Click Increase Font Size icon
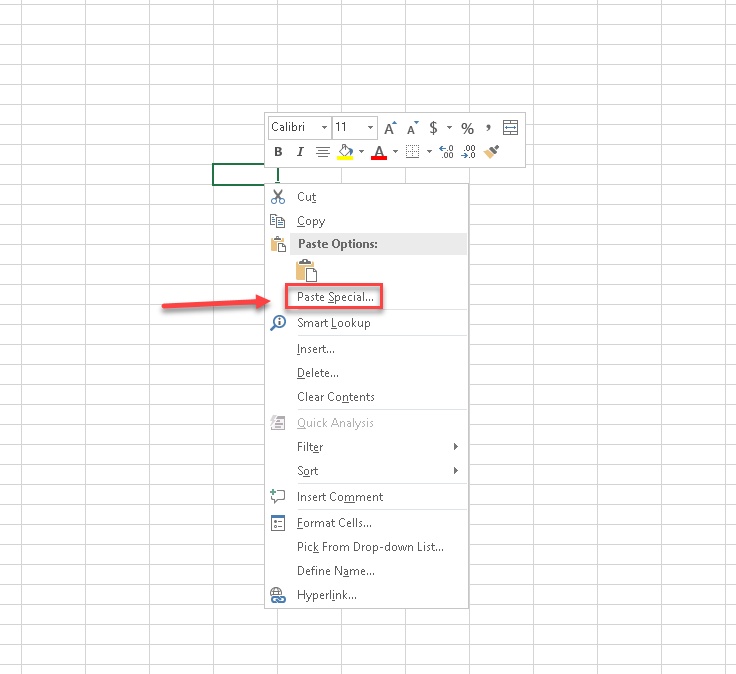This screenshot has height=674, width=736. click(390, 128)
